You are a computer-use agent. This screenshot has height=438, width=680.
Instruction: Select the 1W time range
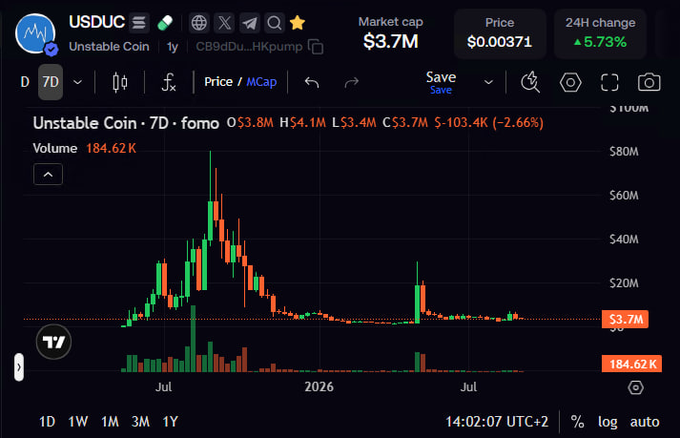[x=78, y=422]
